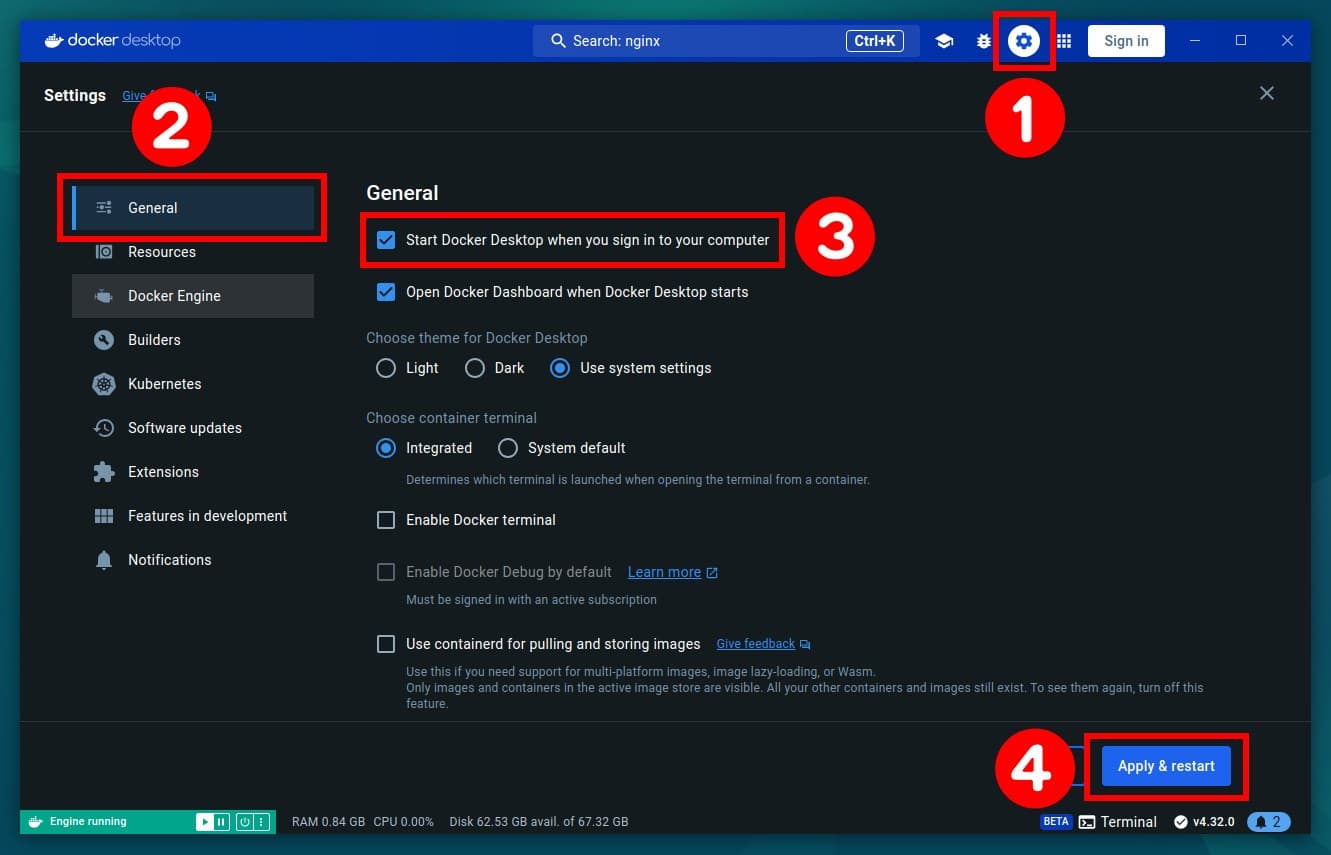Click the Apply & restart button
The image size is (1331, 855).
tap(1166, 765)
